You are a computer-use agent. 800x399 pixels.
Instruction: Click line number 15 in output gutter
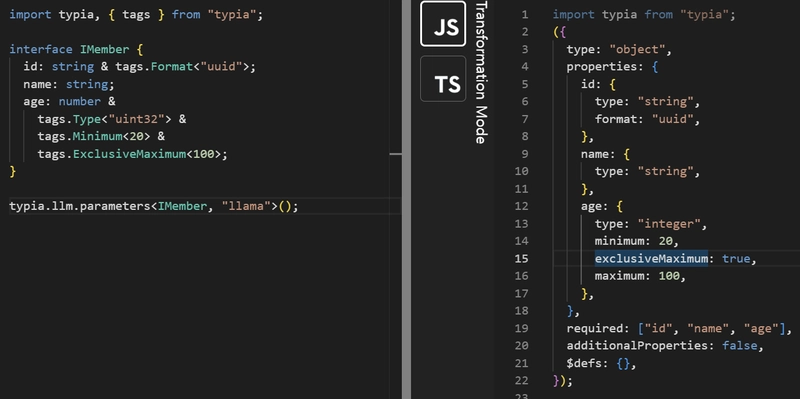(x=521, y=259)
